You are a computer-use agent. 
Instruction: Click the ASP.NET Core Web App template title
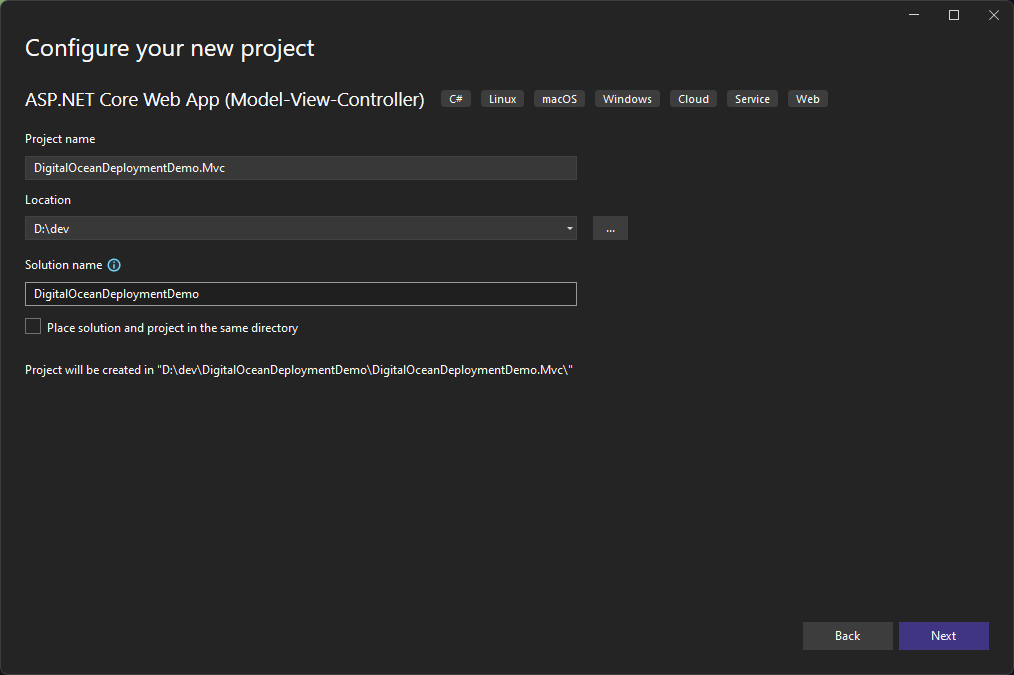(224, 100)
